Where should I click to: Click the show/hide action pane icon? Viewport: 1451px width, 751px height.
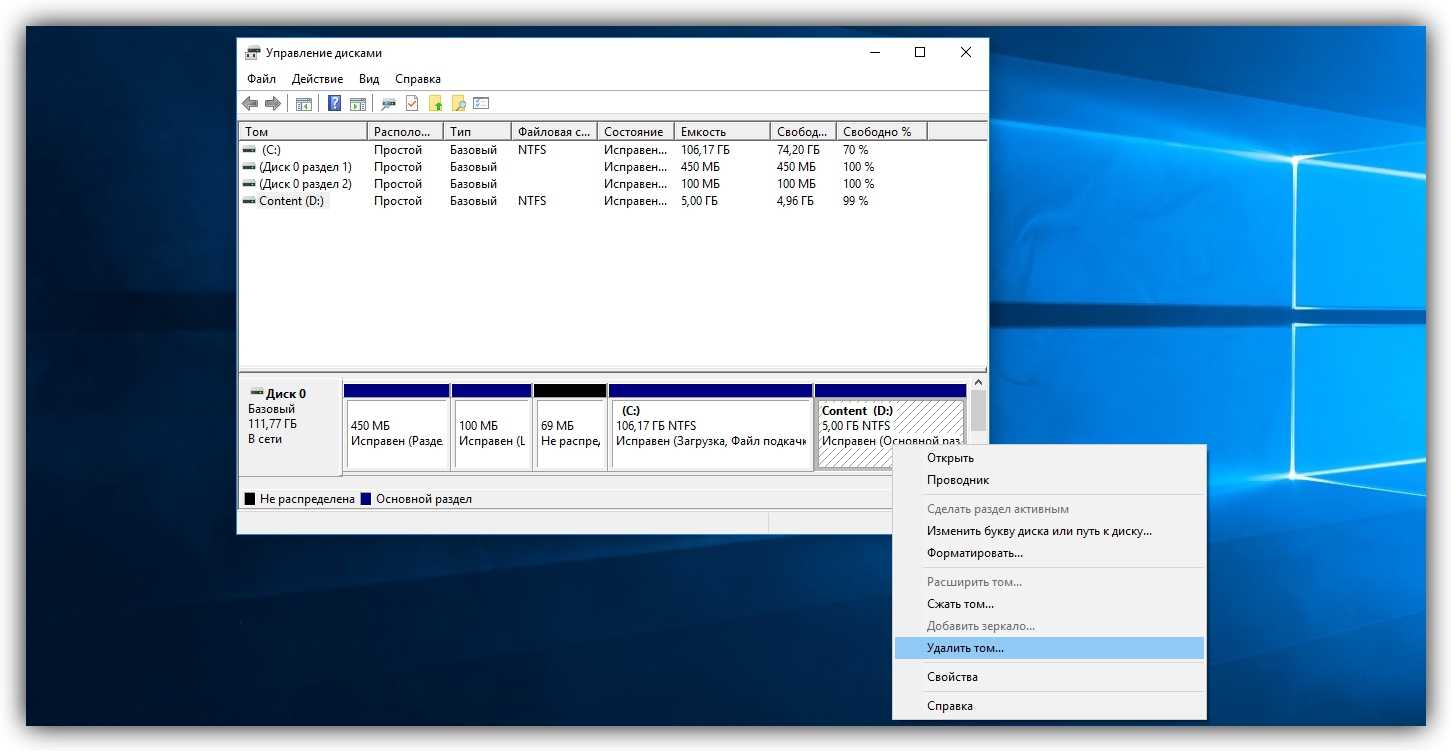pos(357,104)
